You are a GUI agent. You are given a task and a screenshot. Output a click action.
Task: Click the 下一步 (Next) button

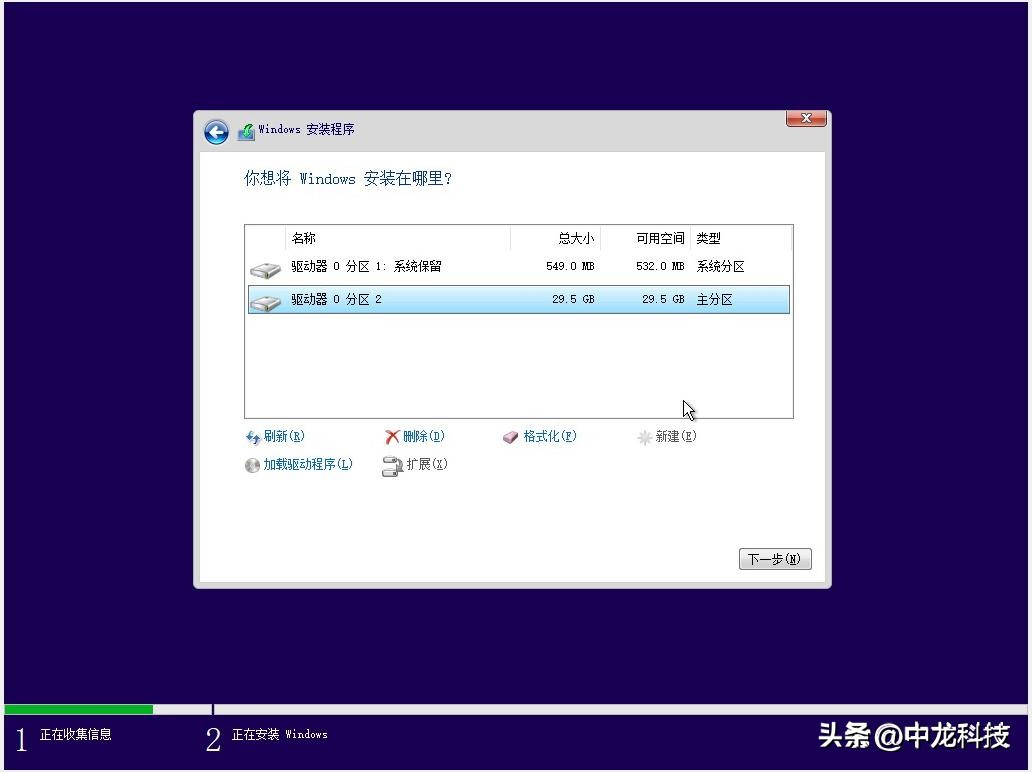pos(775,559)
